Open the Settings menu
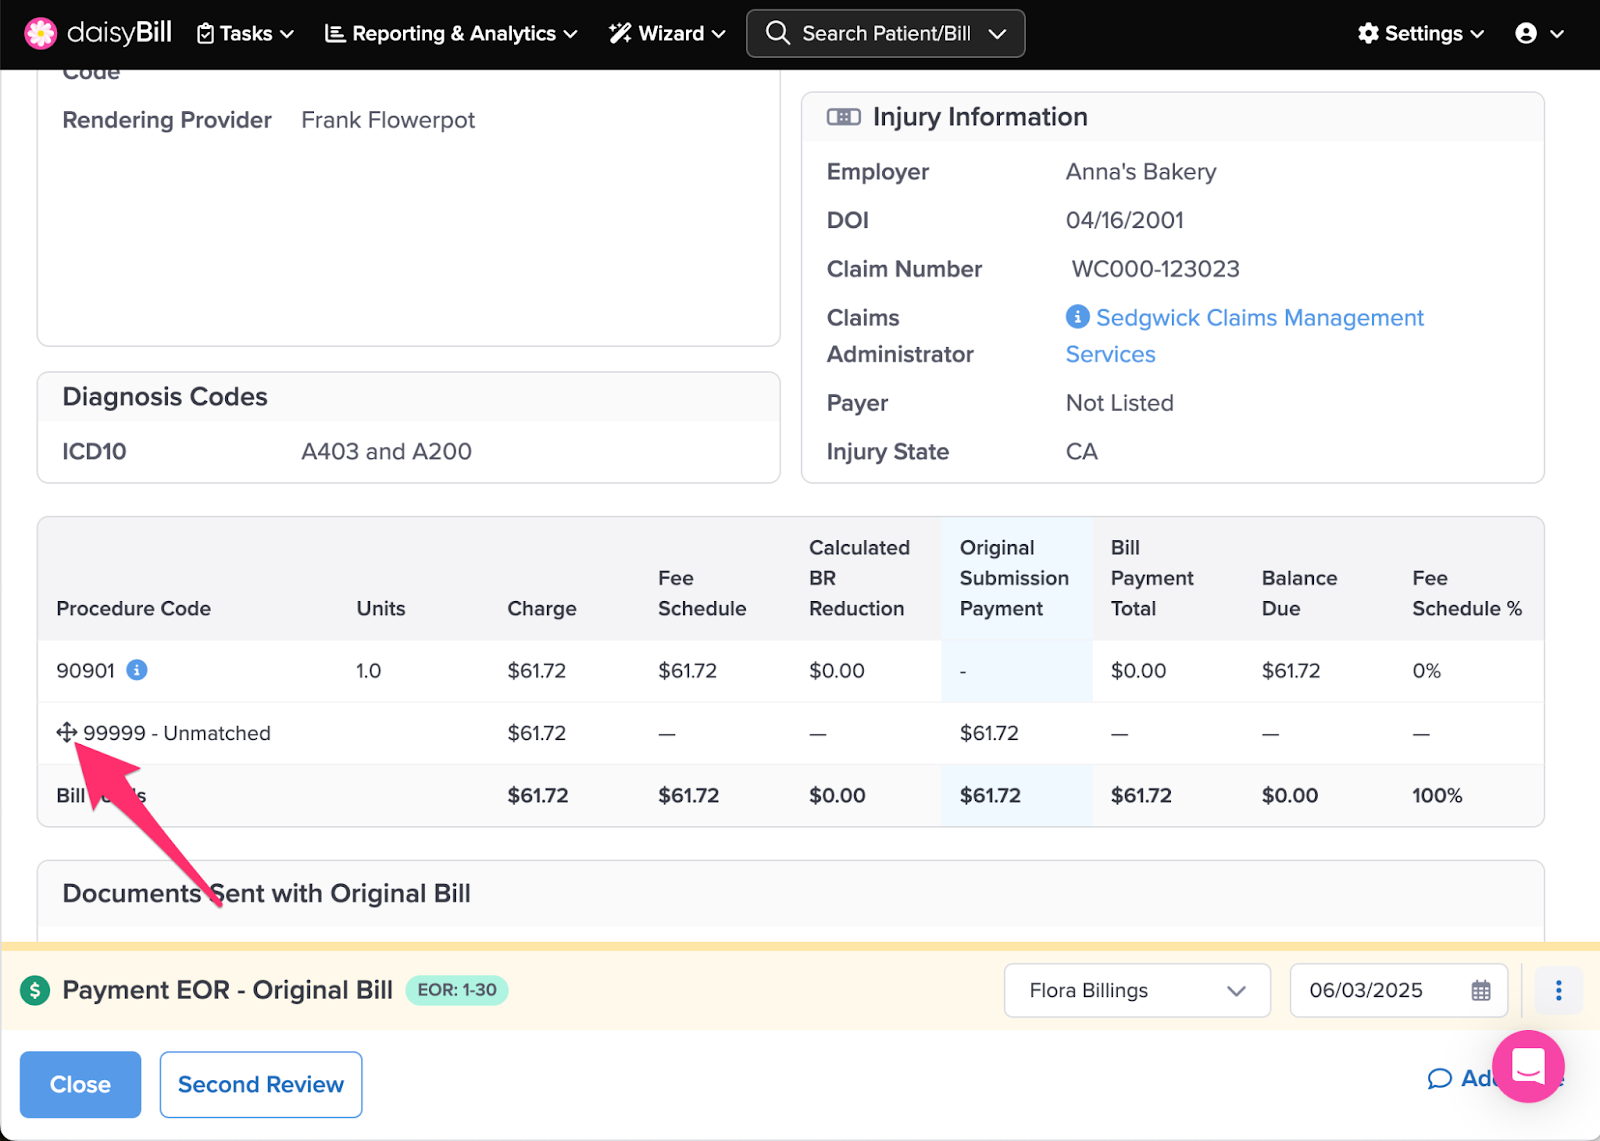Image resolution: width=1600 pixels, height=1141 pixels. [x=1421, y=34]
